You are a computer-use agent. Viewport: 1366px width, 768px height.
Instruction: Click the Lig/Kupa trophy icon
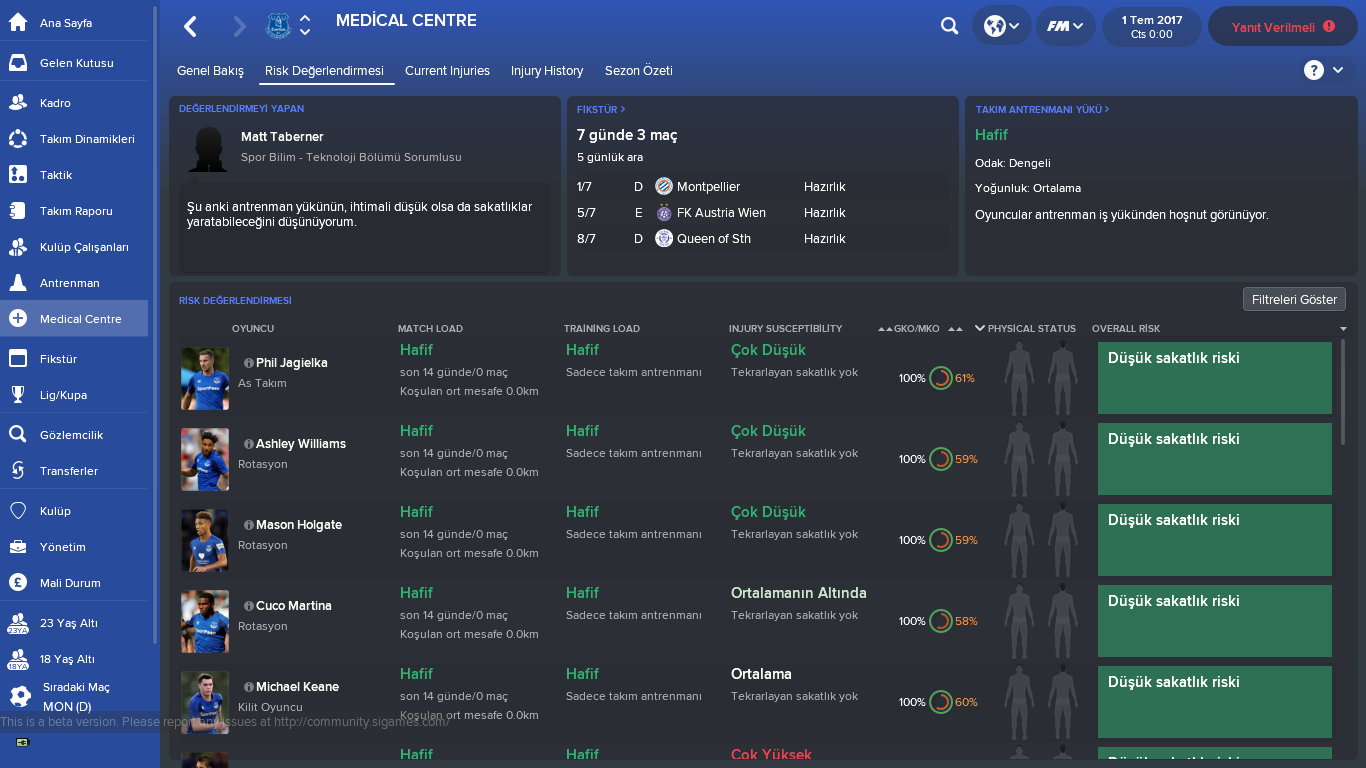18,395
